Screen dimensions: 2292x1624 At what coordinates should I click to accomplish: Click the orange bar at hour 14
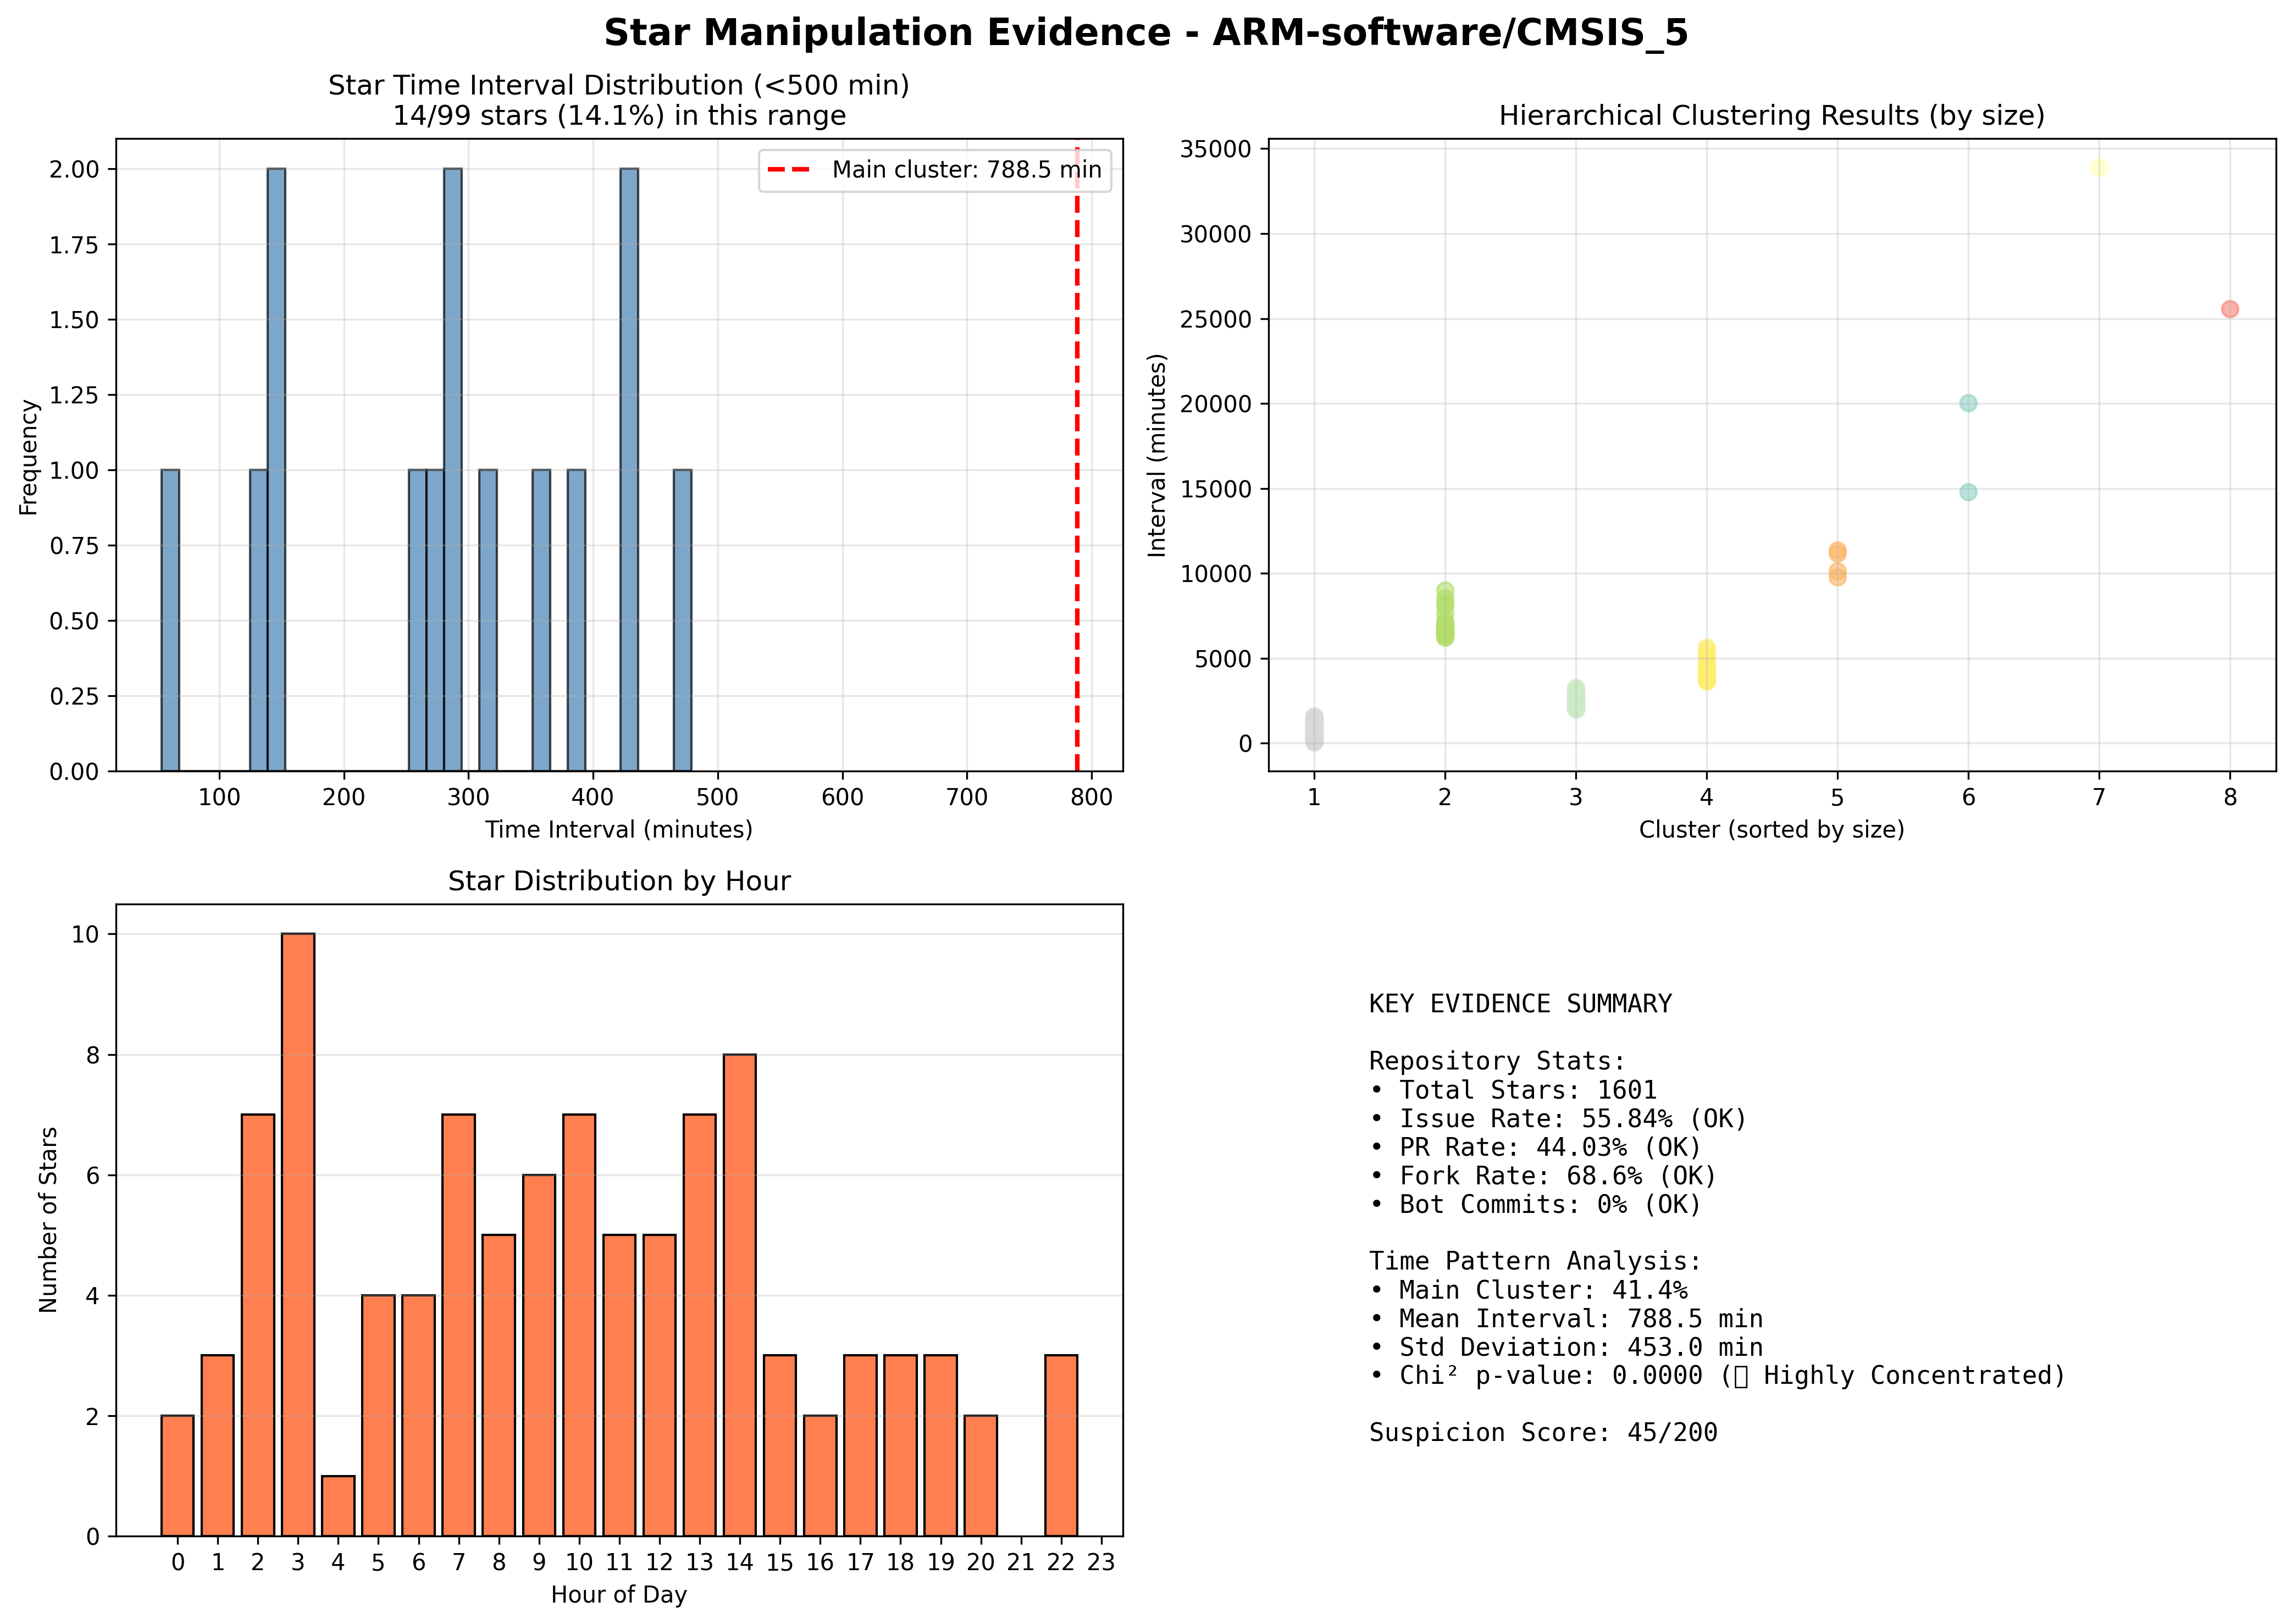(740, 1295)
